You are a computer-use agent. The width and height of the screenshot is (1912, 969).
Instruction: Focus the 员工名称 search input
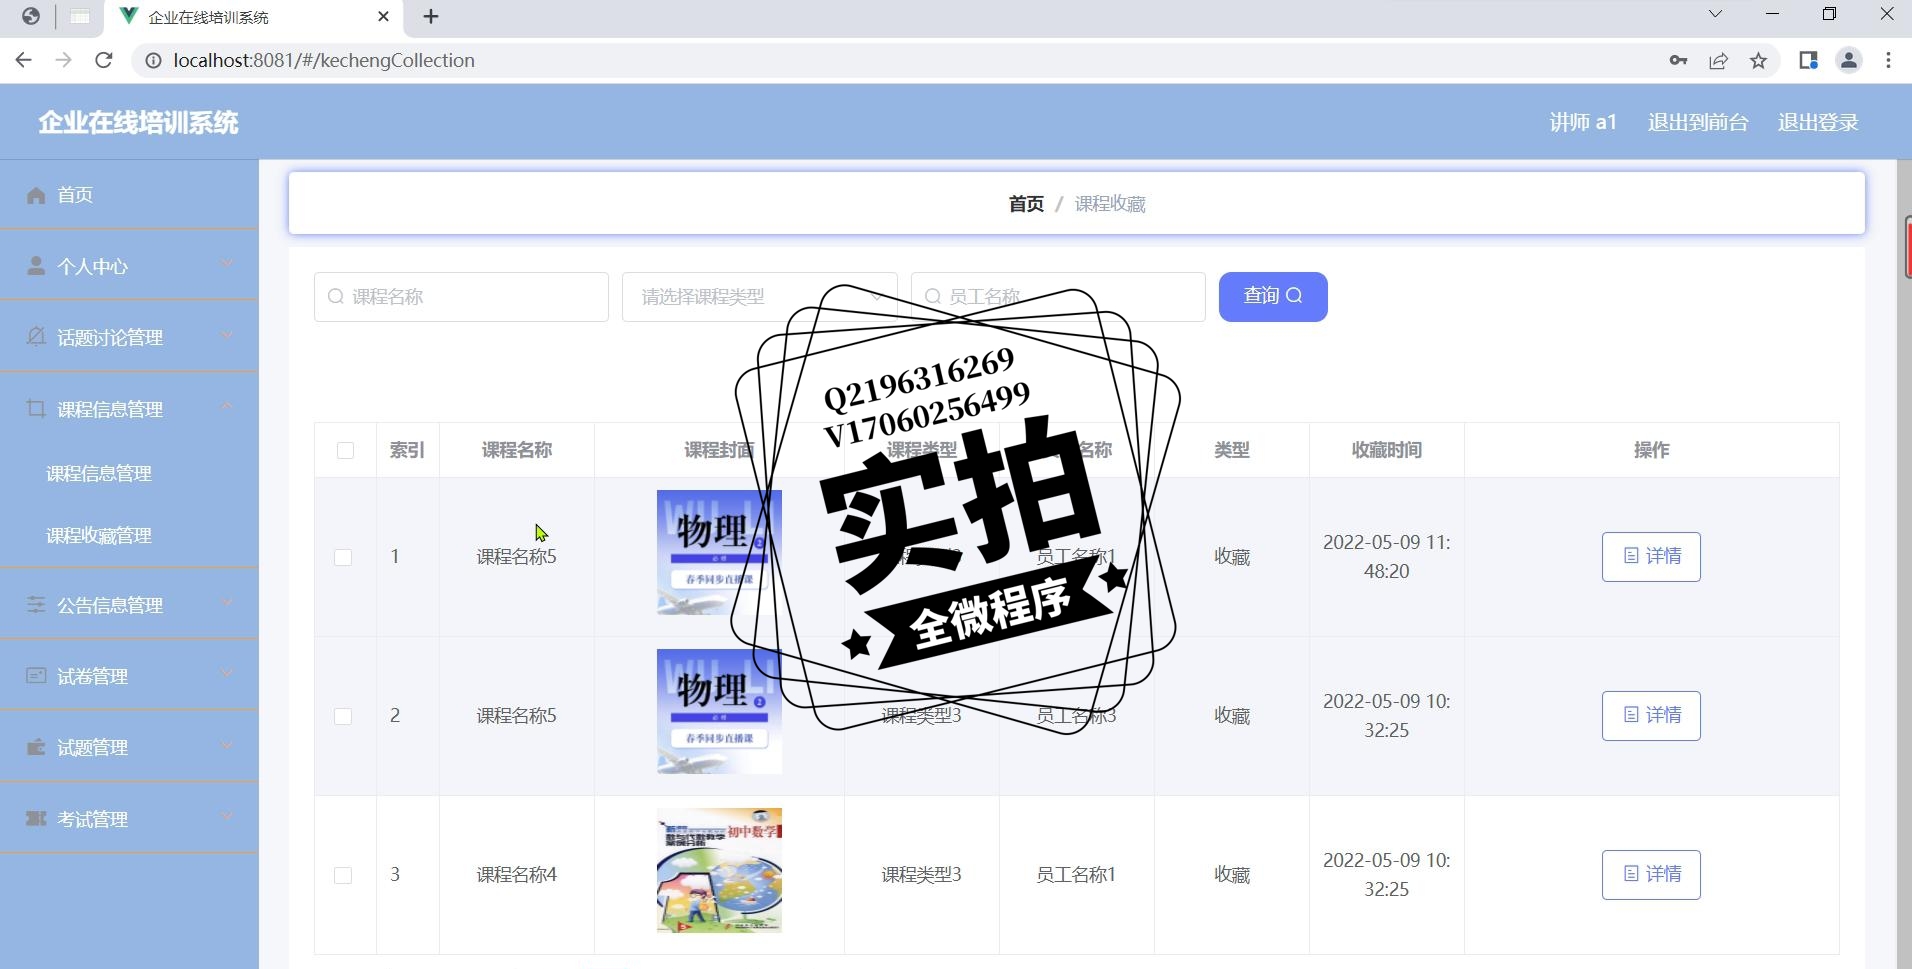1058,297
